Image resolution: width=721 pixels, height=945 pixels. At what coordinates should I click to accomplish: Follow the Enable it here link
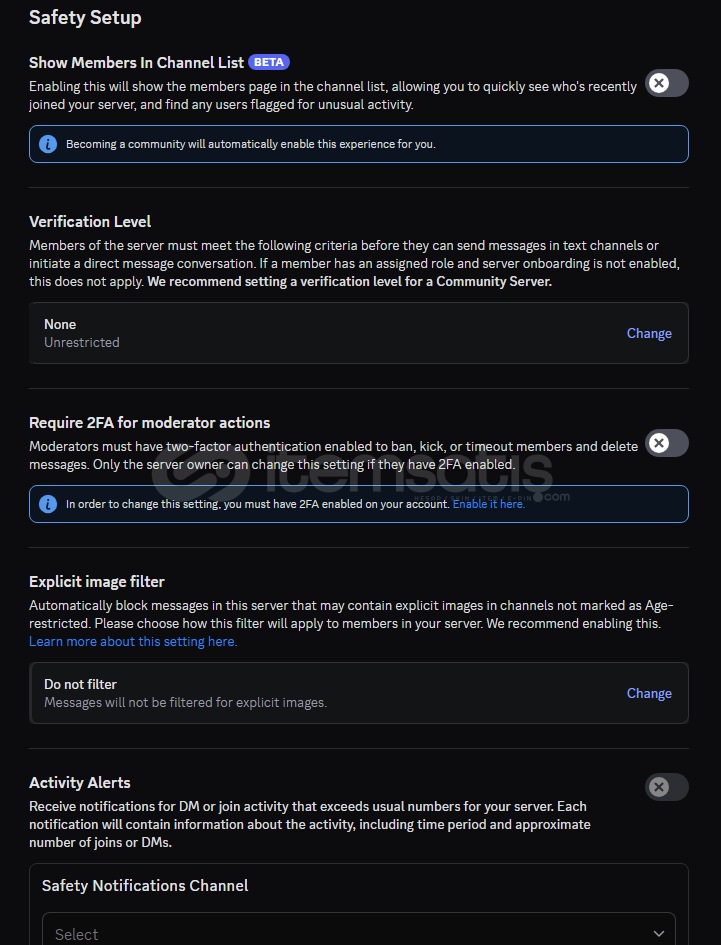click(489, 504)
